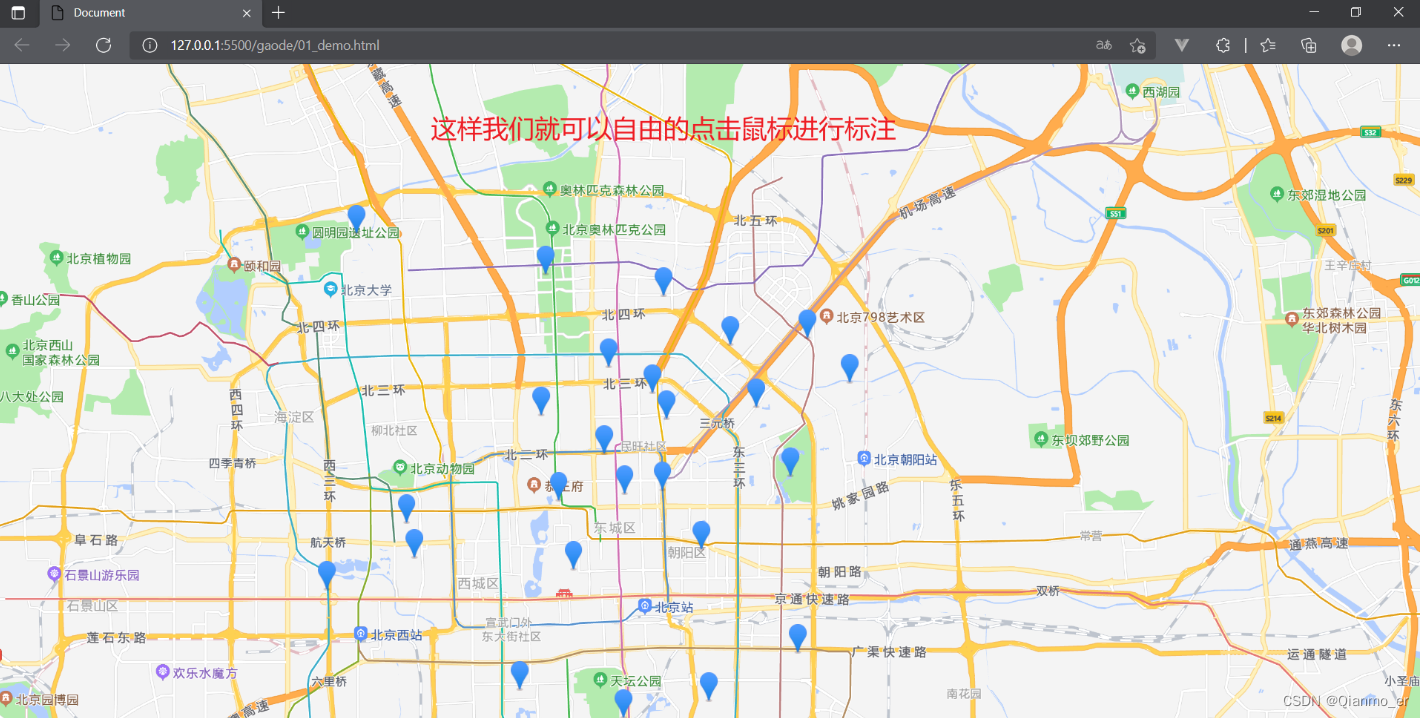
Task: Click the 海淀区 district label
Action: 294,416
